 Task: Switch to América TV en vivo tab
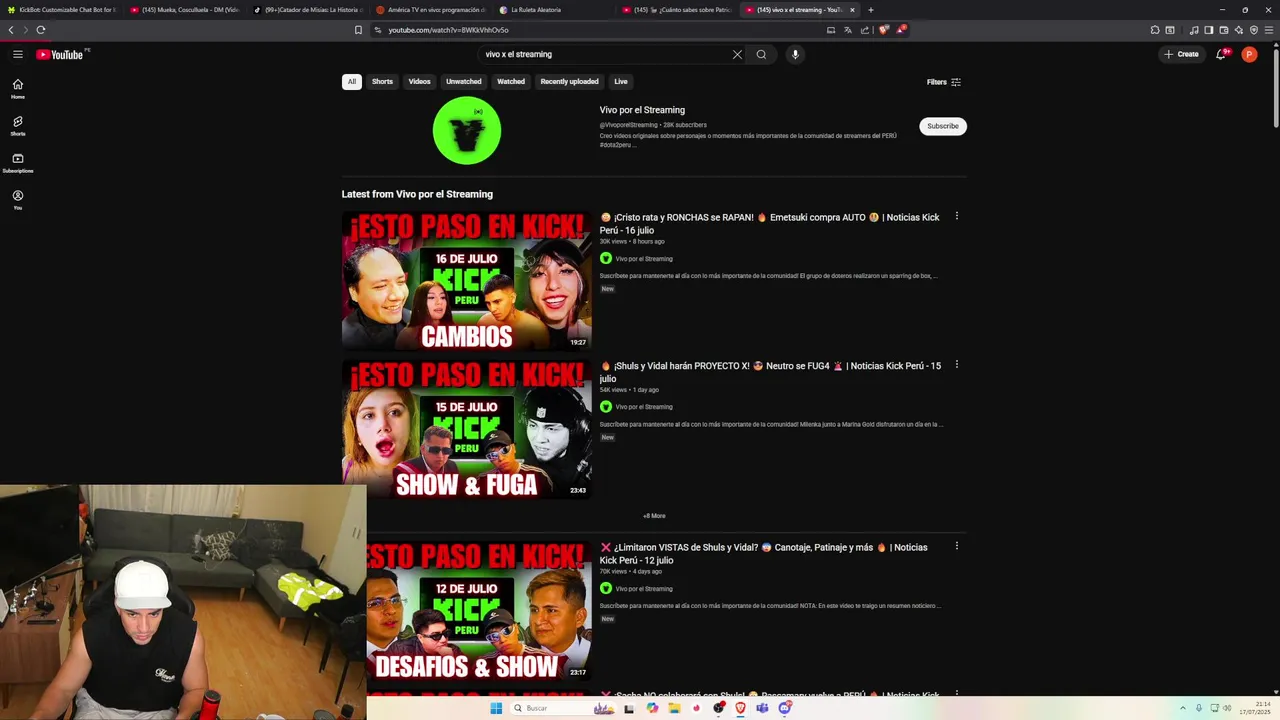pos(431,10)
